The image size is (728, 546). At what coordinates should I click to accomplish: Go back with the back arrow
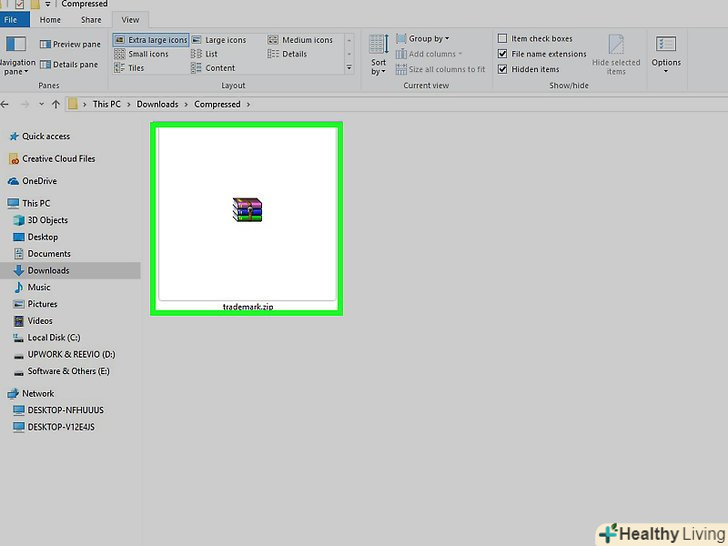click(x=5, y=104)
